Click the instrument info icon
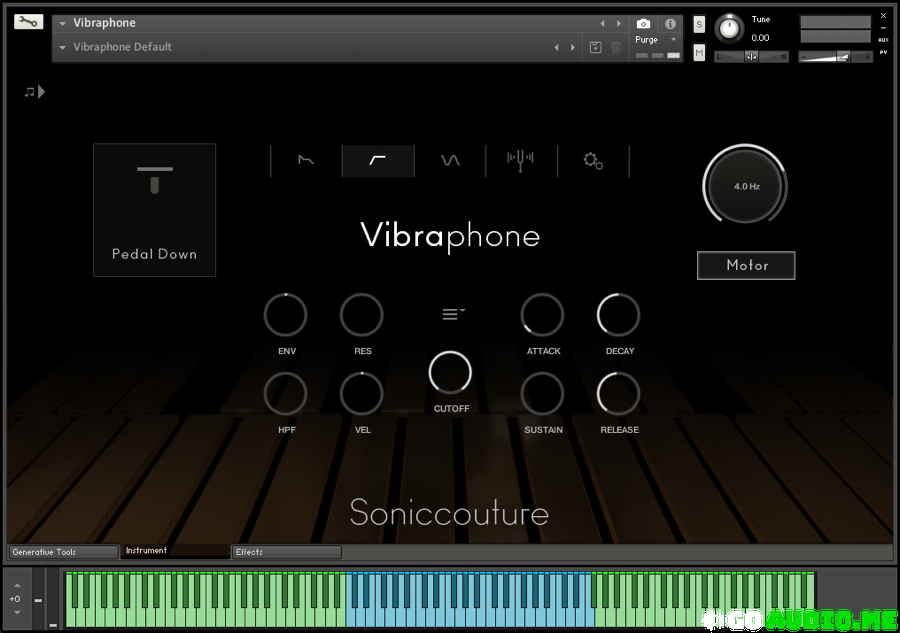This screenshot has width=900, height=633. click(x=669, y=23)
